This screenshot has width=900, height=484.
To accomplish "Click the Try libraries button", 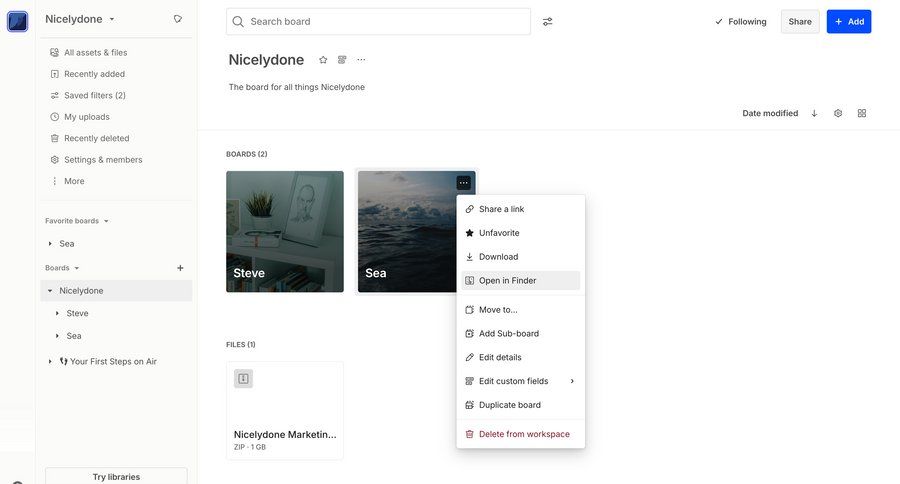I will [116, 476].
